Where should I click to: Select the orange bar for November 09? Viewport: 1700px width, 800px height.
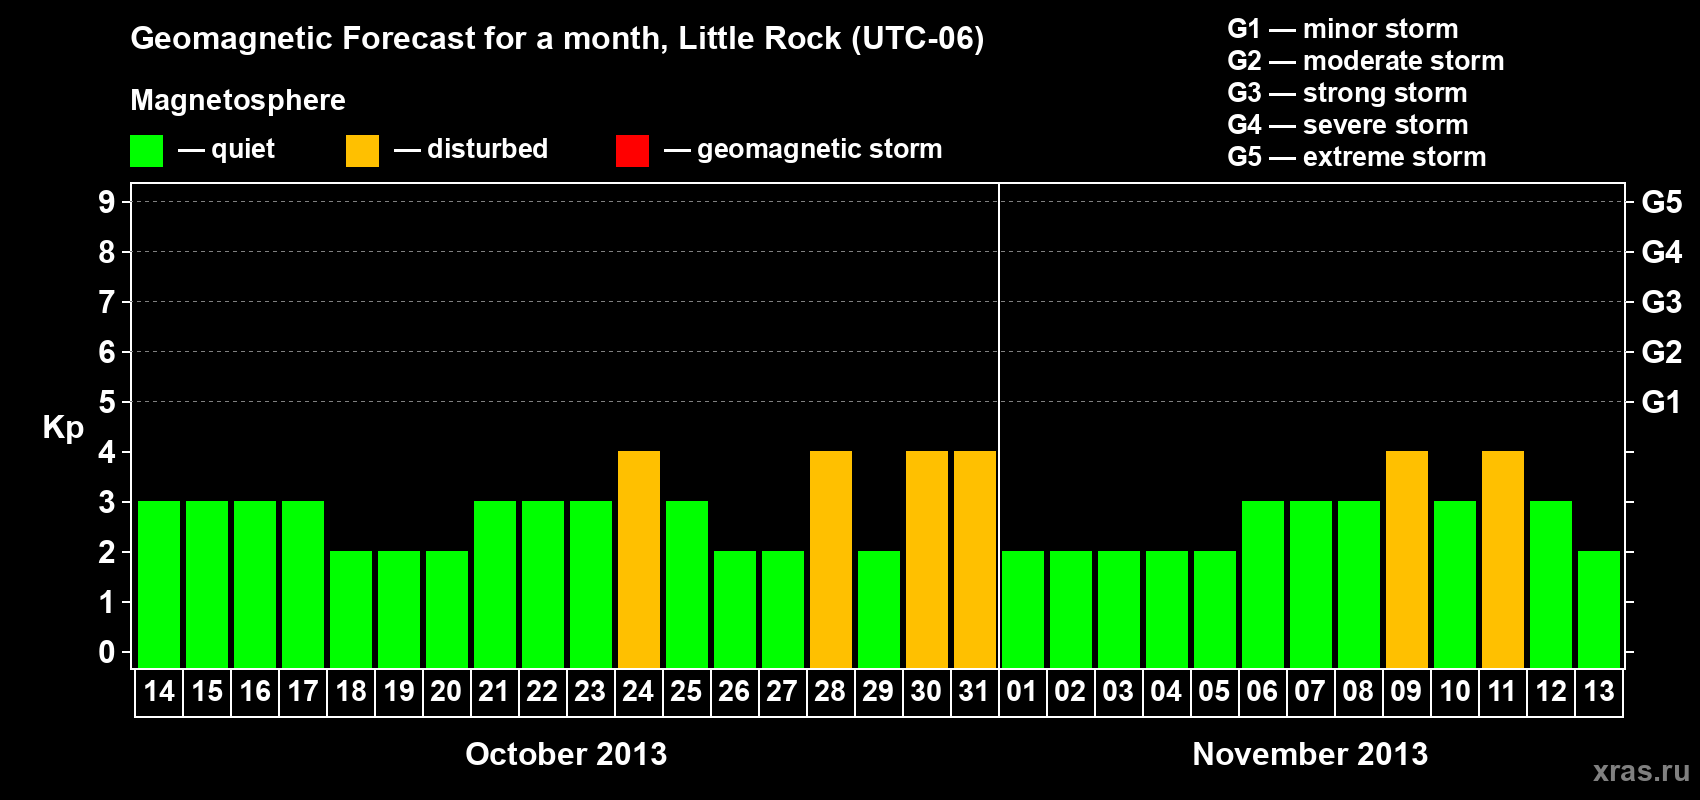tap(1407, 560)
